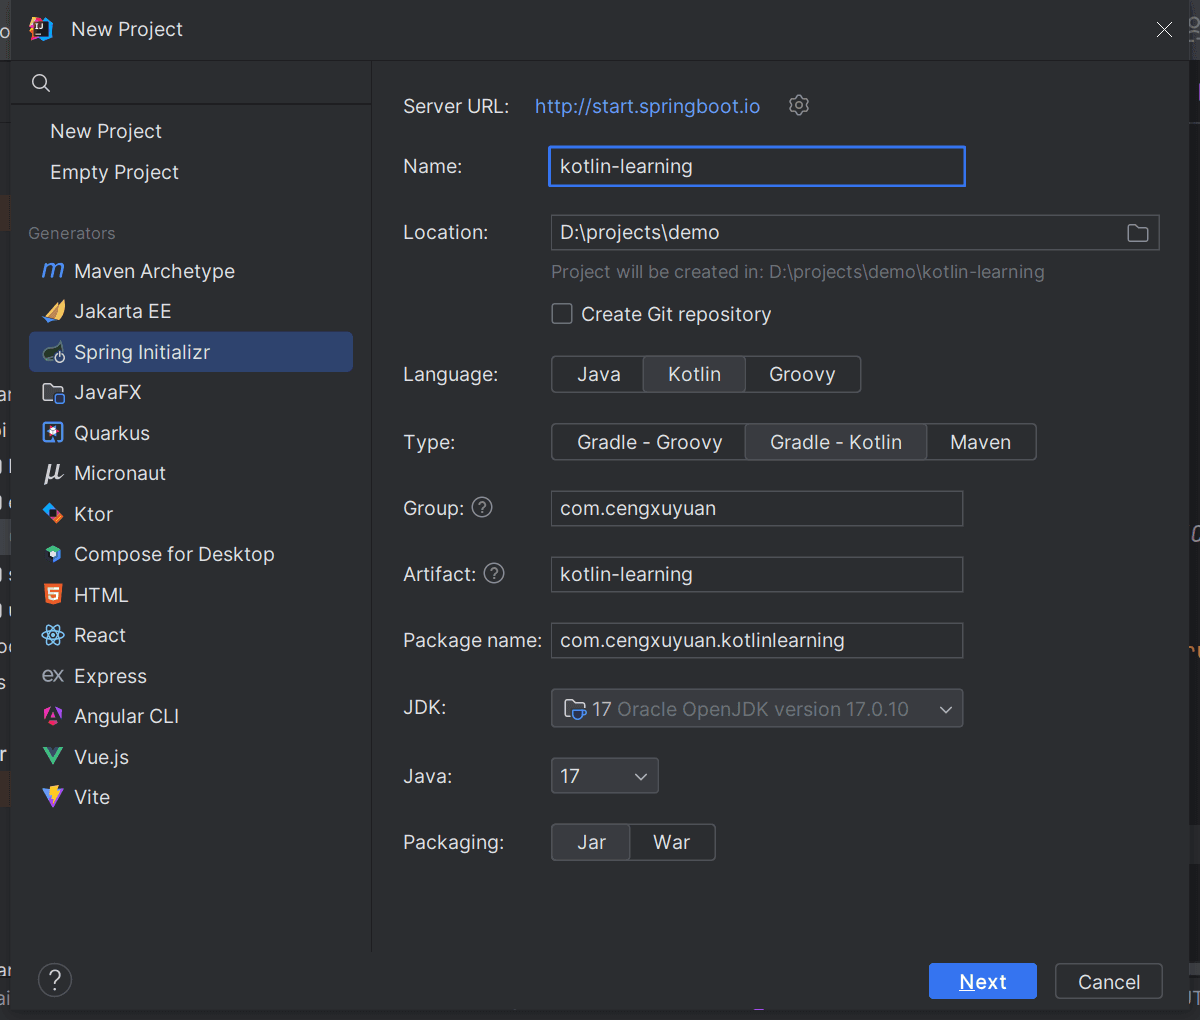This screenshot has height=1020, width=1200.
Task: Choose Ktor generator
Action: pos(191,514)
